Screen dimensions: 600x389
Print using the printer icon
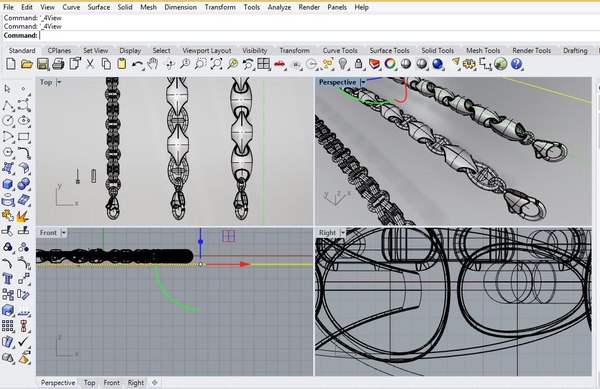point(58,64)
